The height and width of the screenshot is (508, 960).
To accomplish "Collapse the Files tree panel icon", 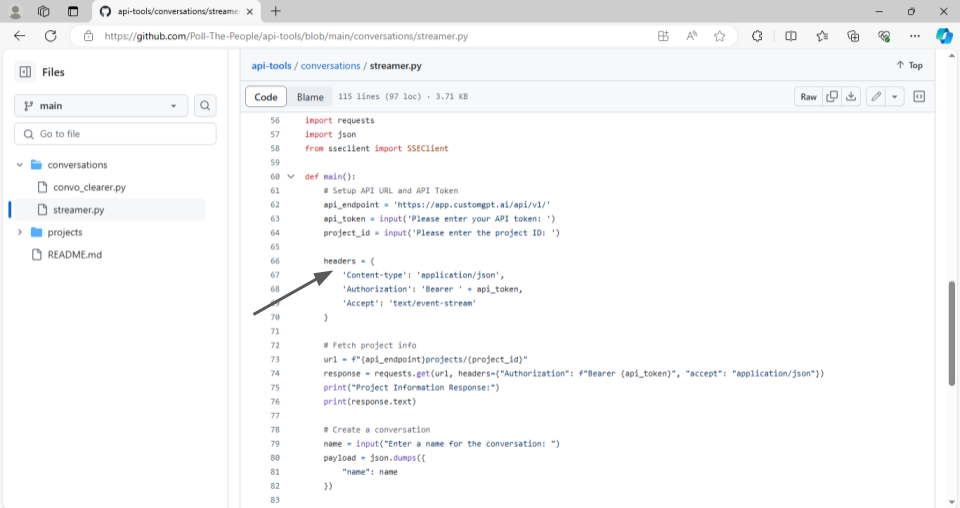I will tap(25, 72).
